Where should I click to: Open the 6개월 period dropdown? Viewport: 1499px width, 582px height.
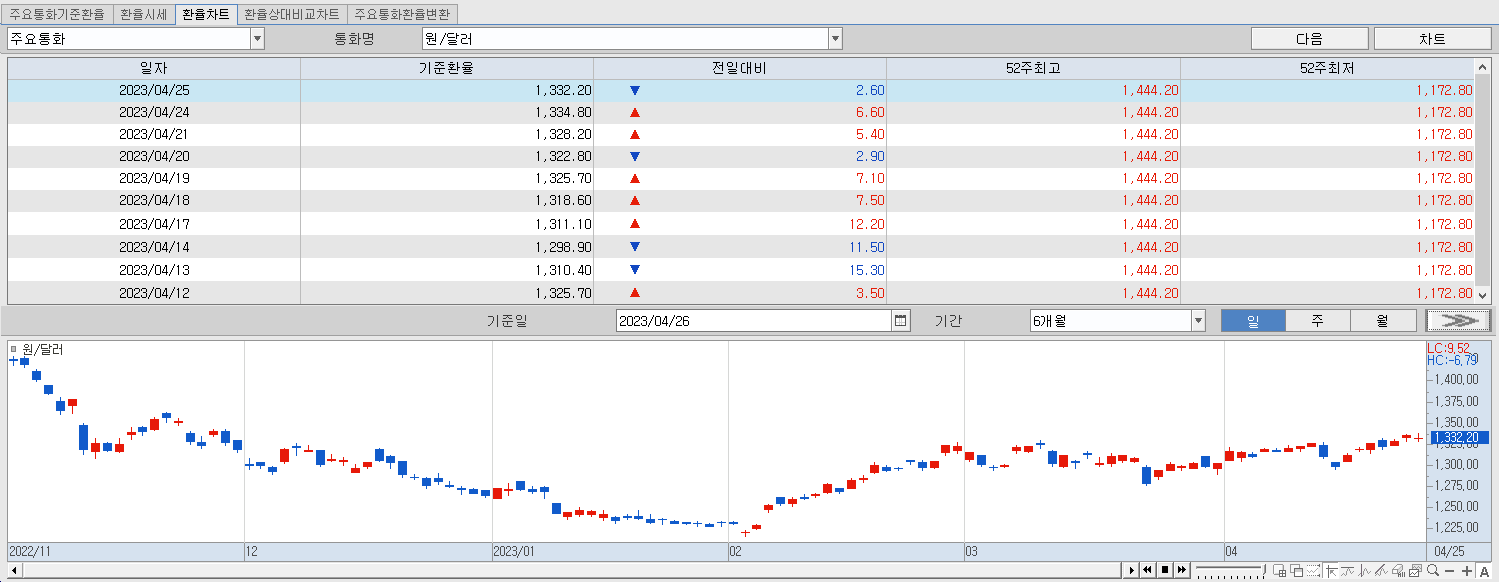coord(1198,321)
